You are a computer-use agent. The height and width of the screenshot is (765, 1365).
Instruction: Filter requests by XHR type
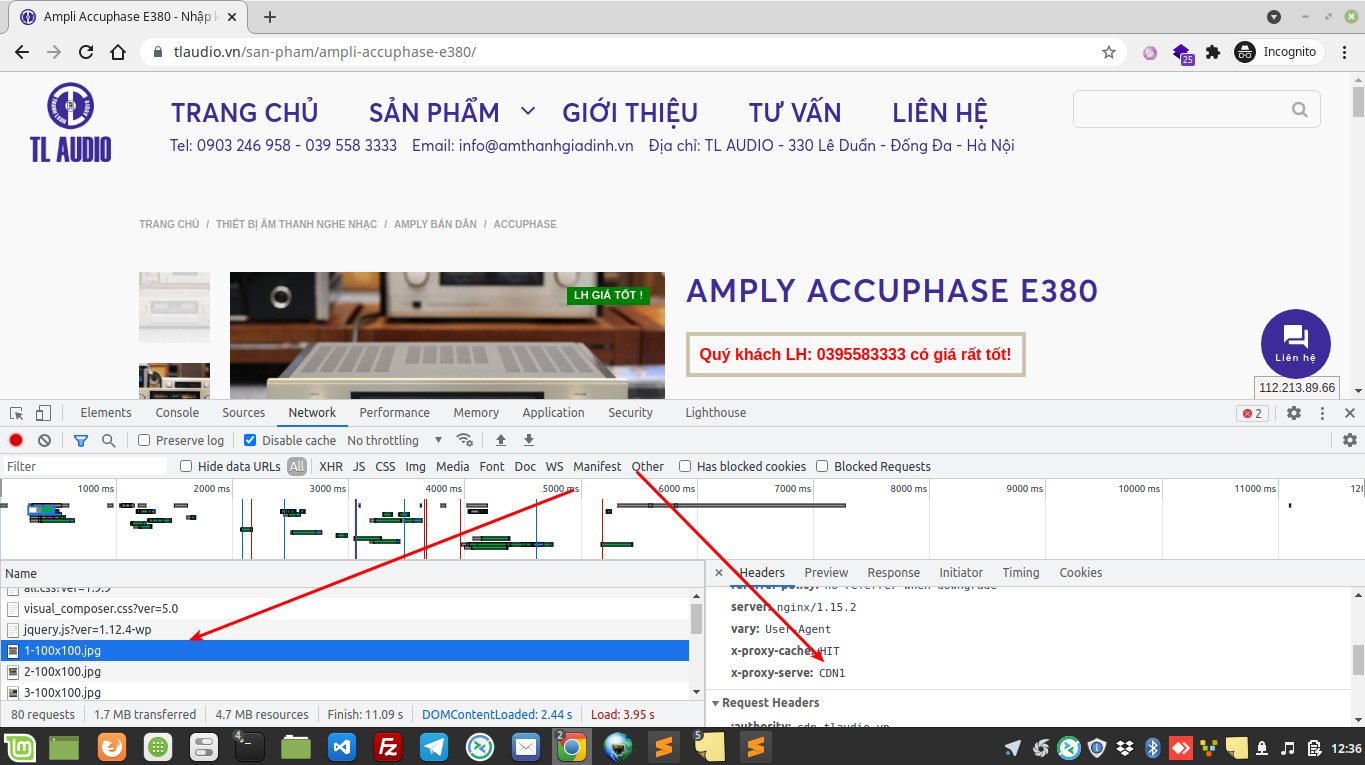click(x=331, y=466)
